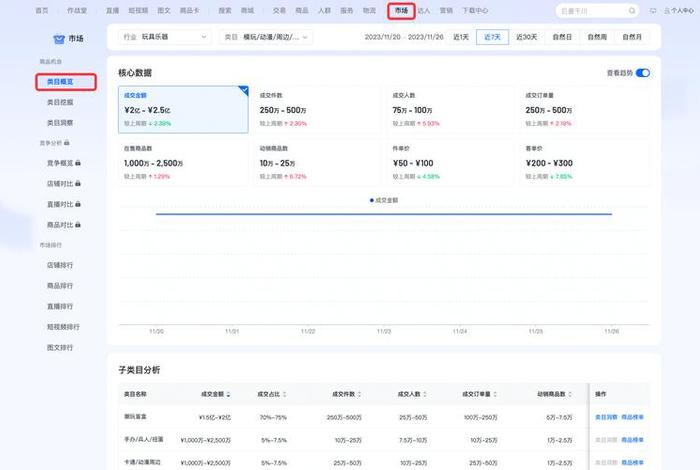The width and height of the screenshot is (700, 470).
Task: Click the 70%~75% cell in the 潮玩盲盒 row
Action: [x=273, y=418]
